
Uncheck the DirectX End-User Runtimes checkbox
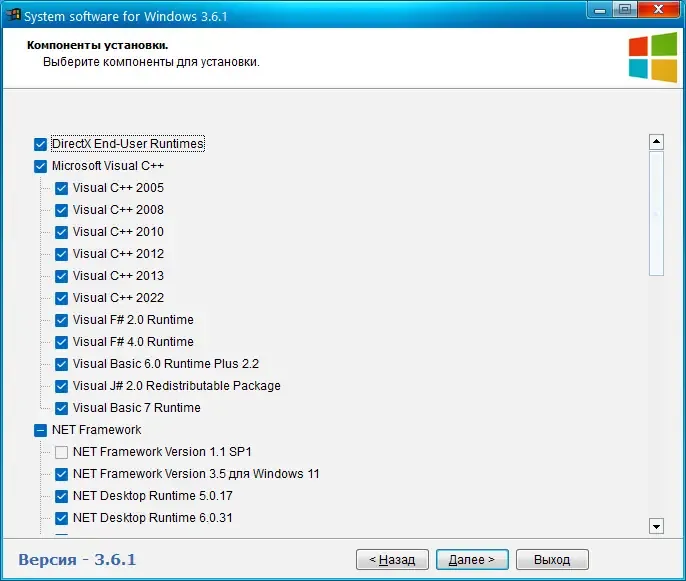pyautogui.click(x=40, y=144)
